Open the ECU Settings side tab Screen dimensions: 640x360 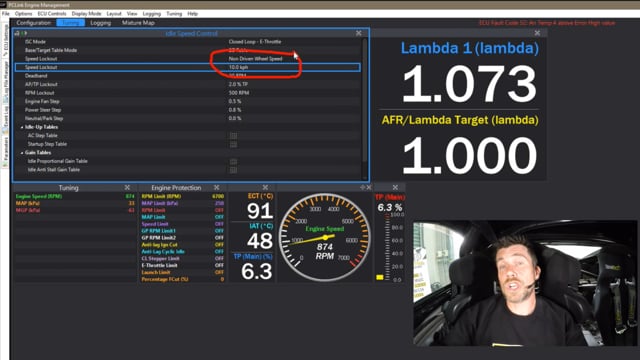tap(5, 41)
